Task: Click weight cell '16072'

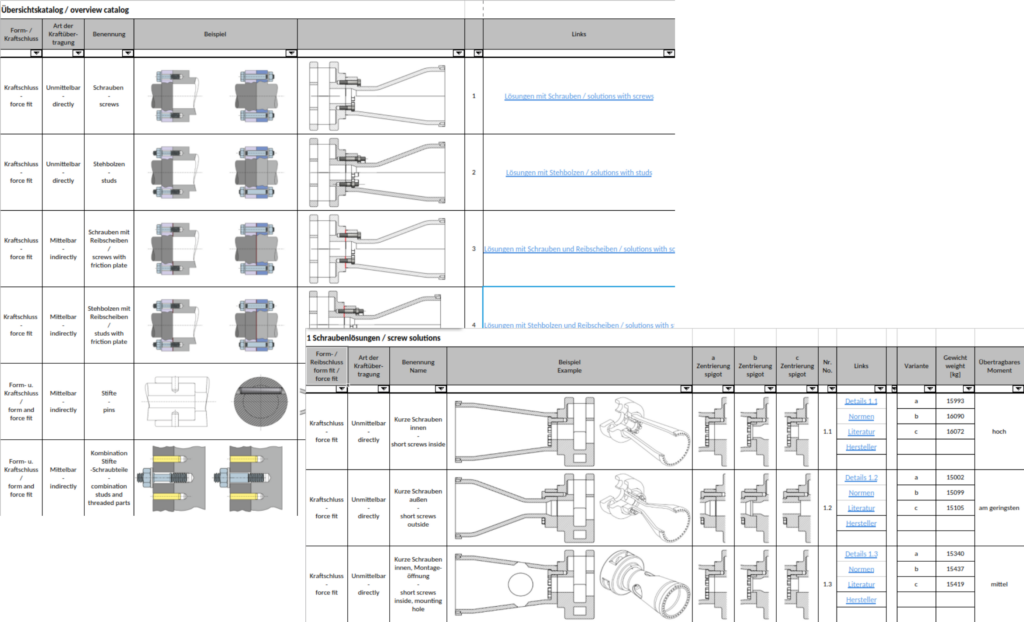Action: click(955, 432)
